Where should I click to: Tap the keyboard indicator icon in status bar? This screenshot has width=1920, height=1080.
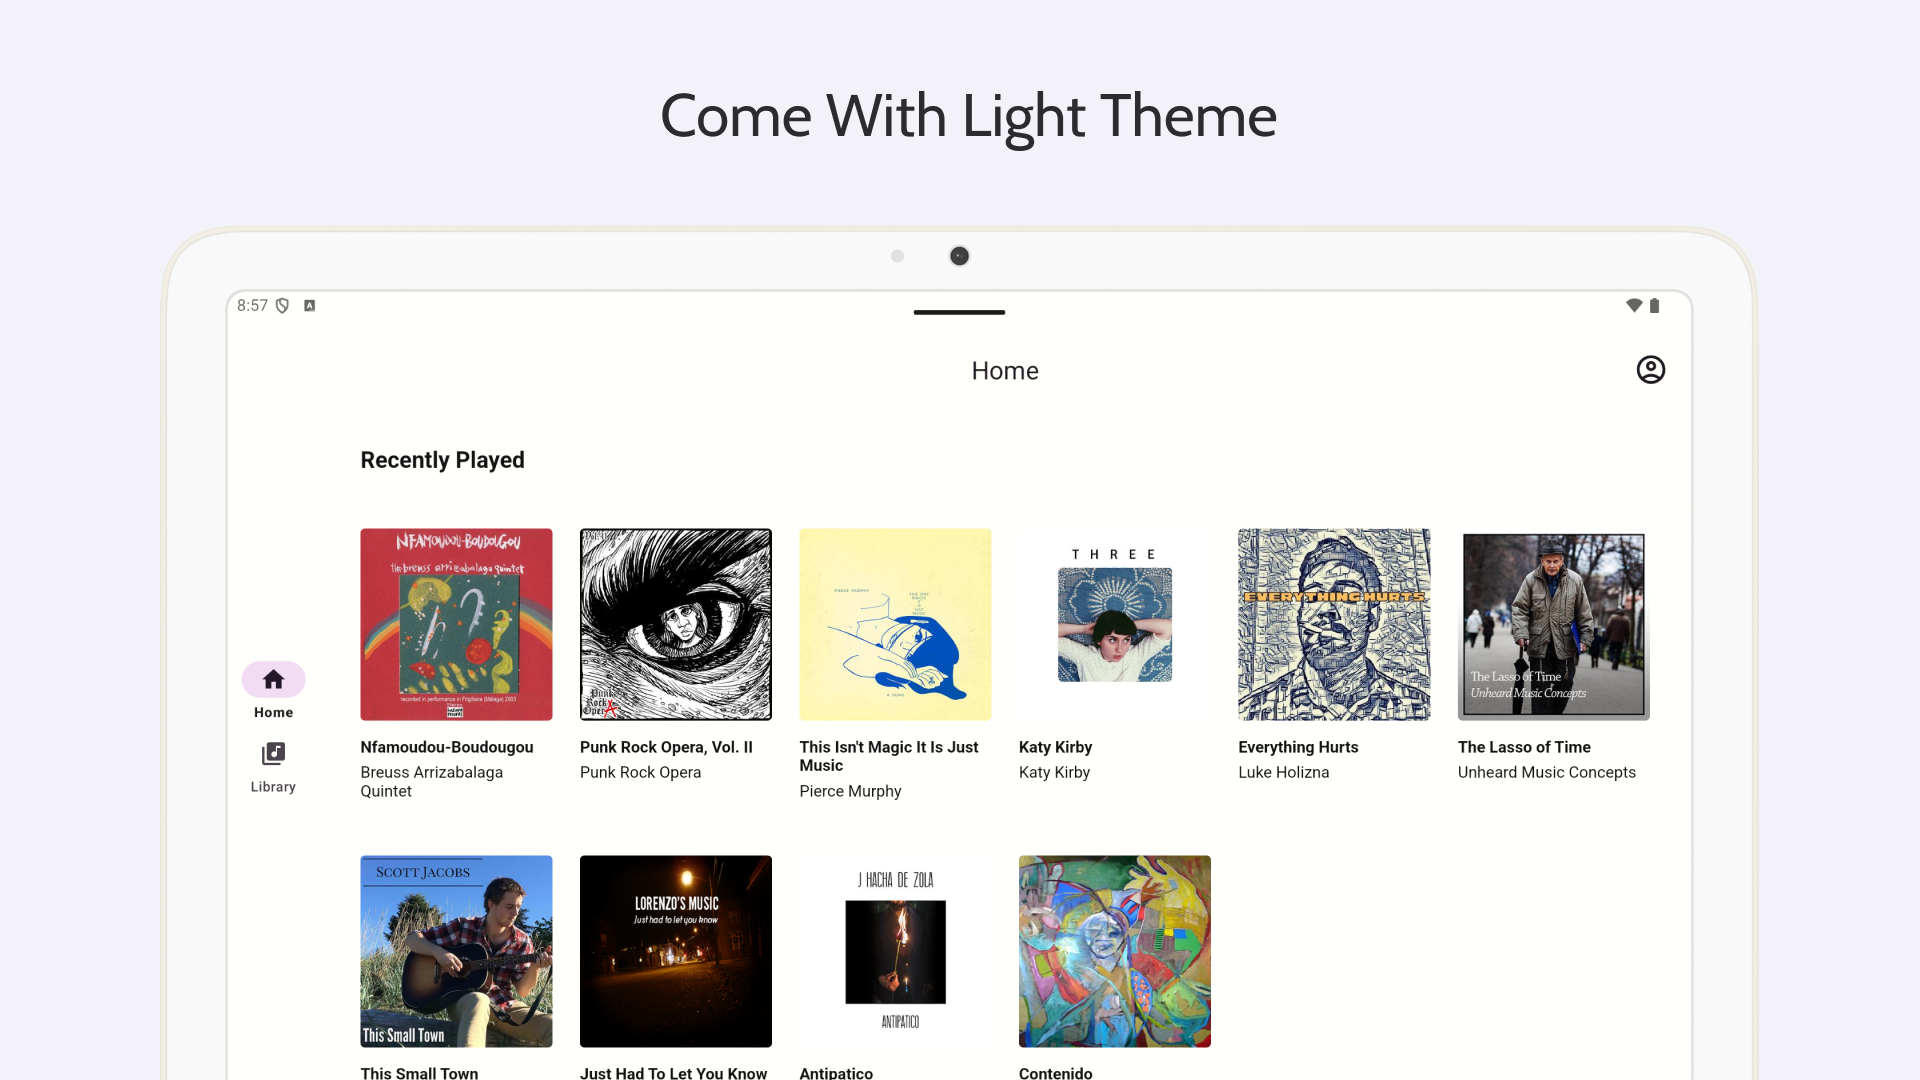coord(310,306)
